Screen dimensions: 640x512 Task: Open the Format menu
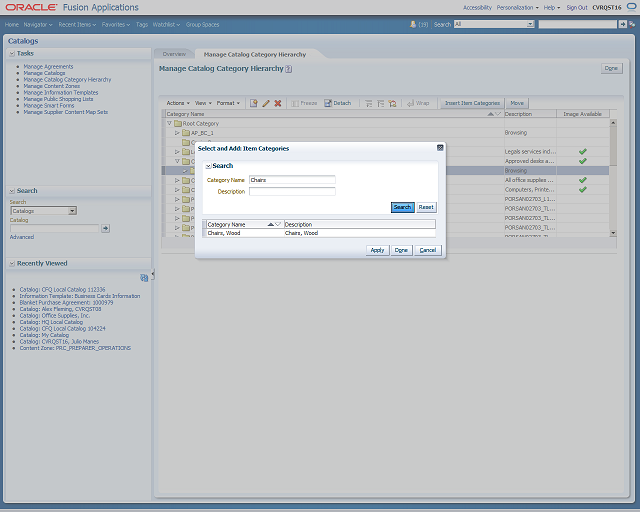(228, 103)
